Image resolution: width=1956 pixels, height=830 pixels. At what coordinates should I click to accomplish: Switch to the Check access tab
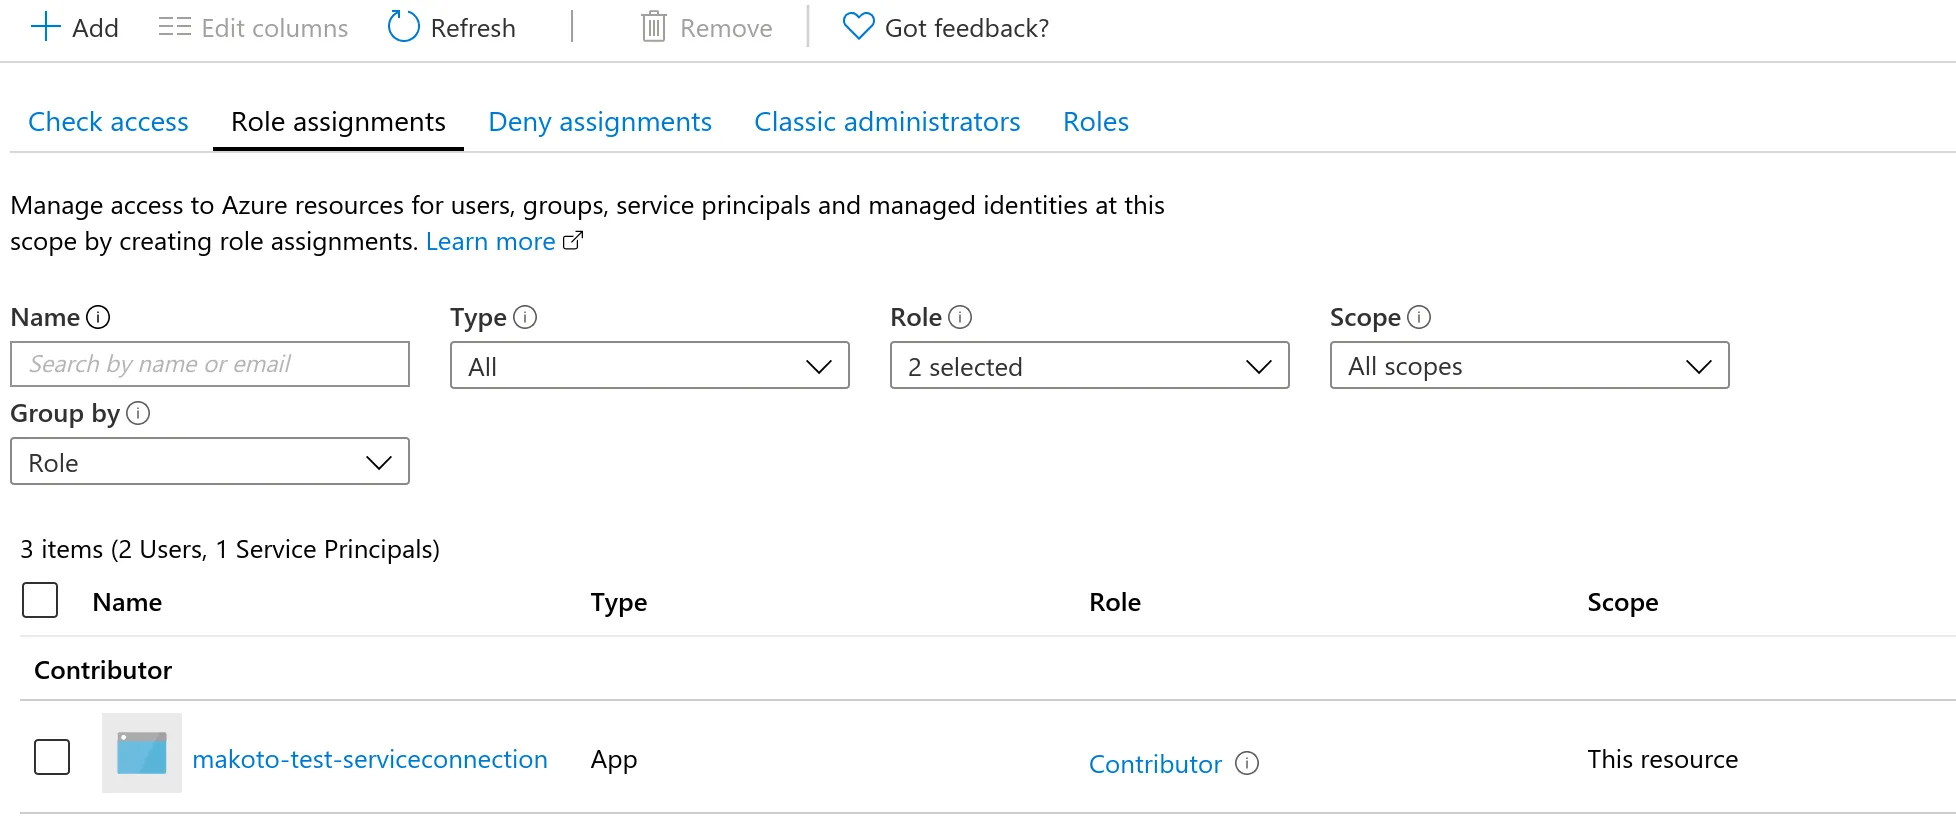(x=108, y=122)
